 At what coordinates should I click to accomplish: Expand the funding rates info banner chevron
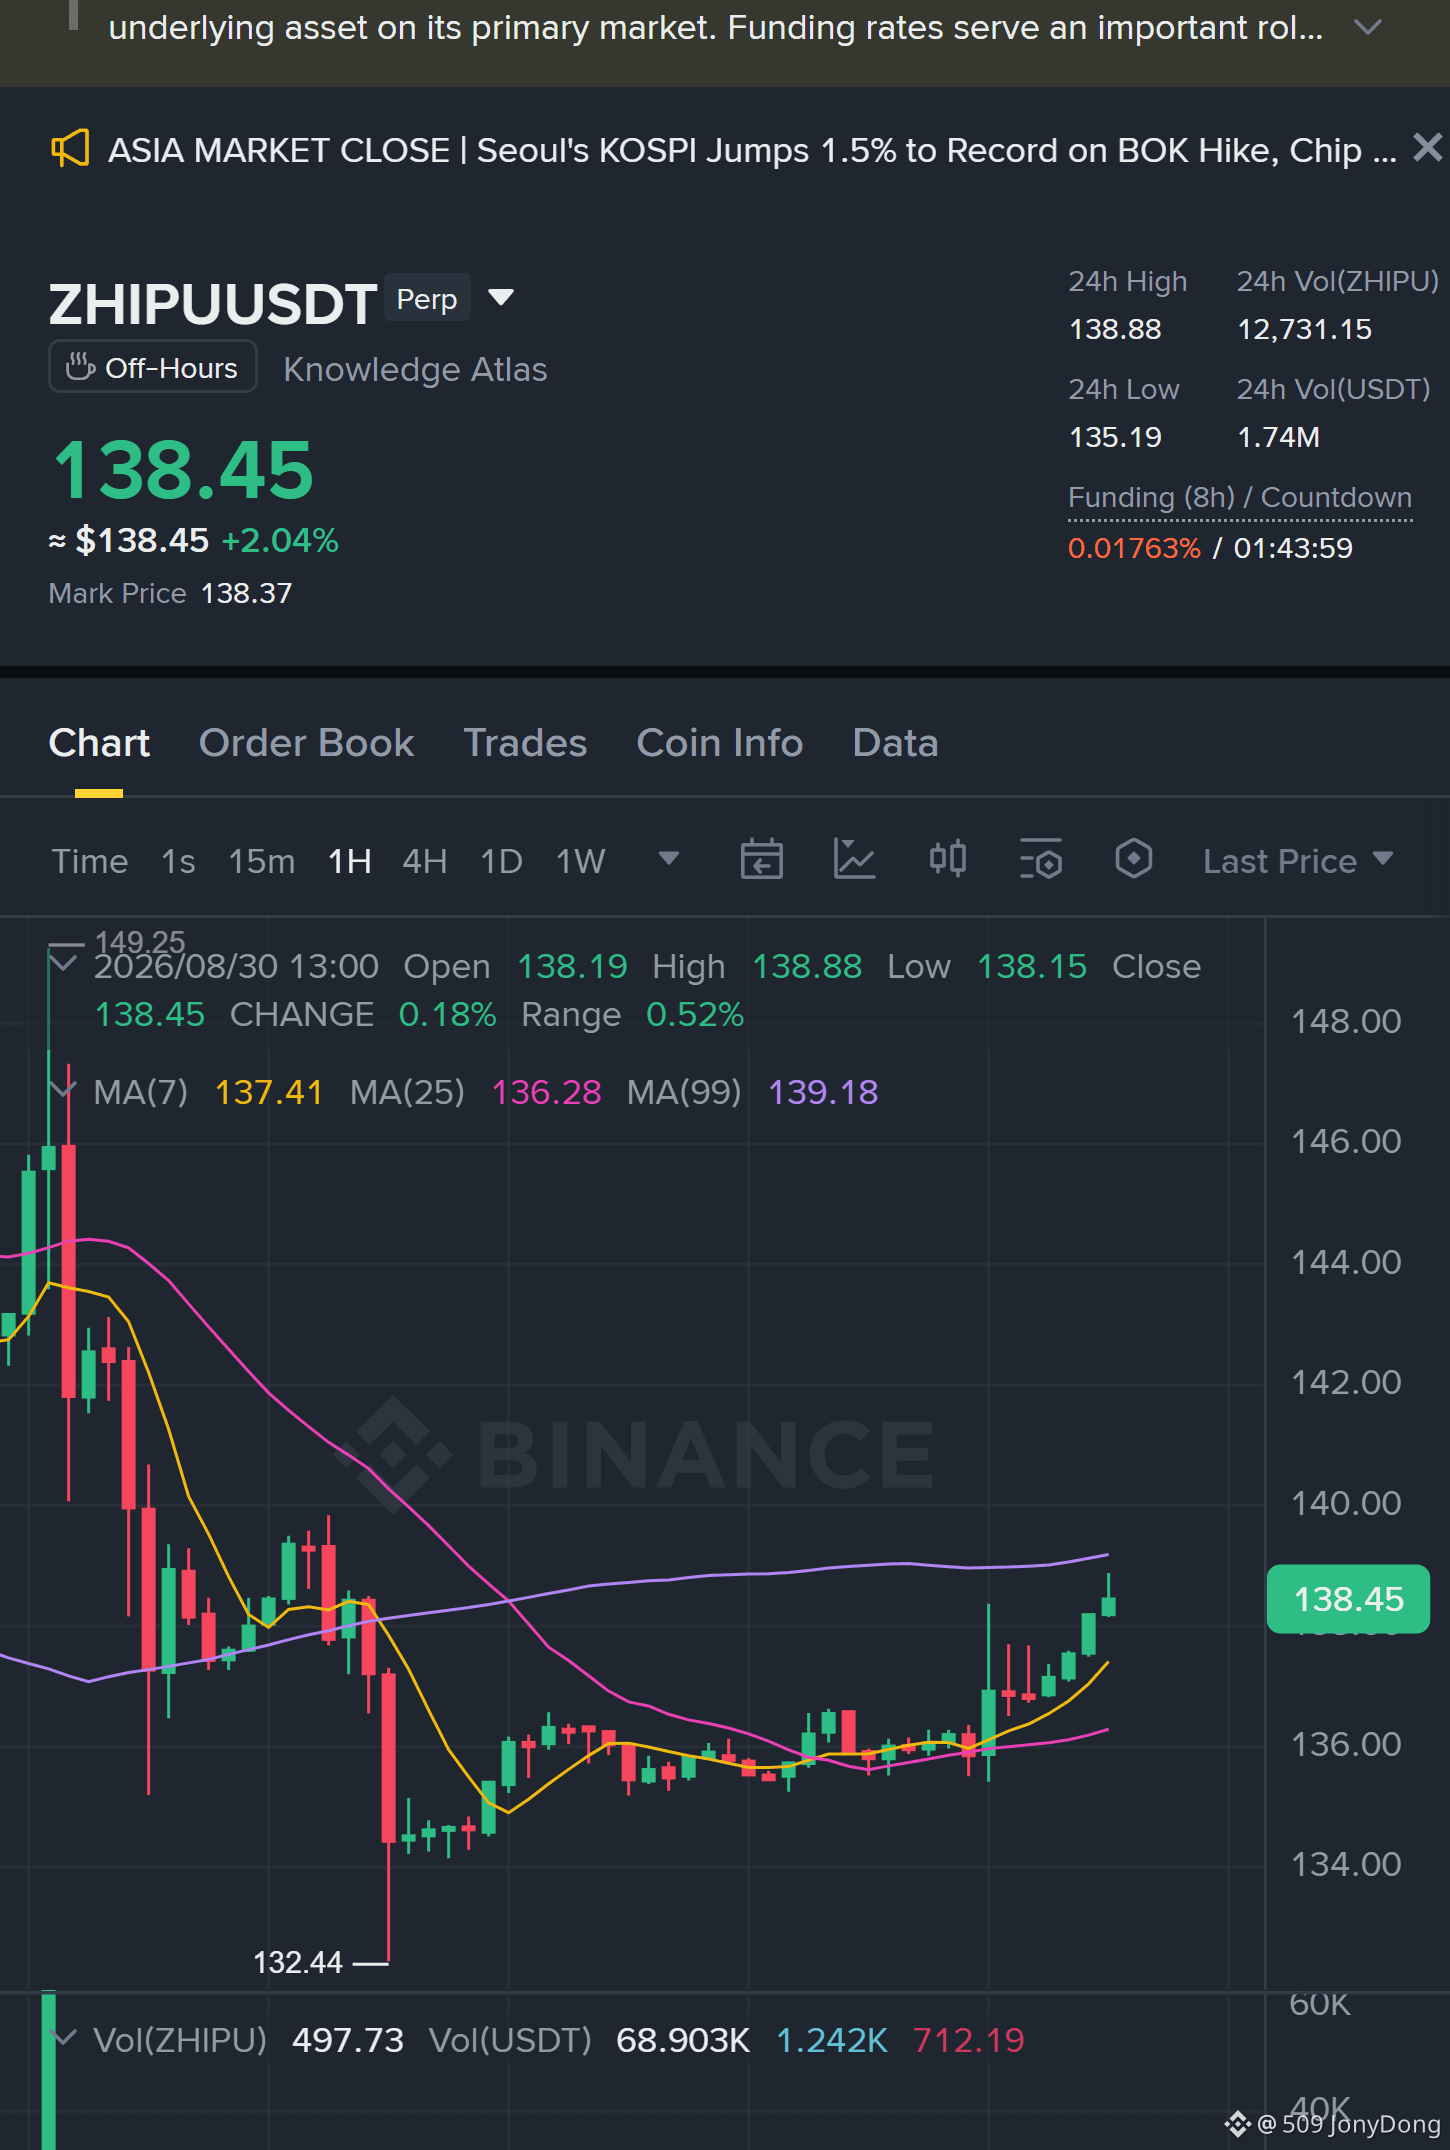tap(1367, 27)
